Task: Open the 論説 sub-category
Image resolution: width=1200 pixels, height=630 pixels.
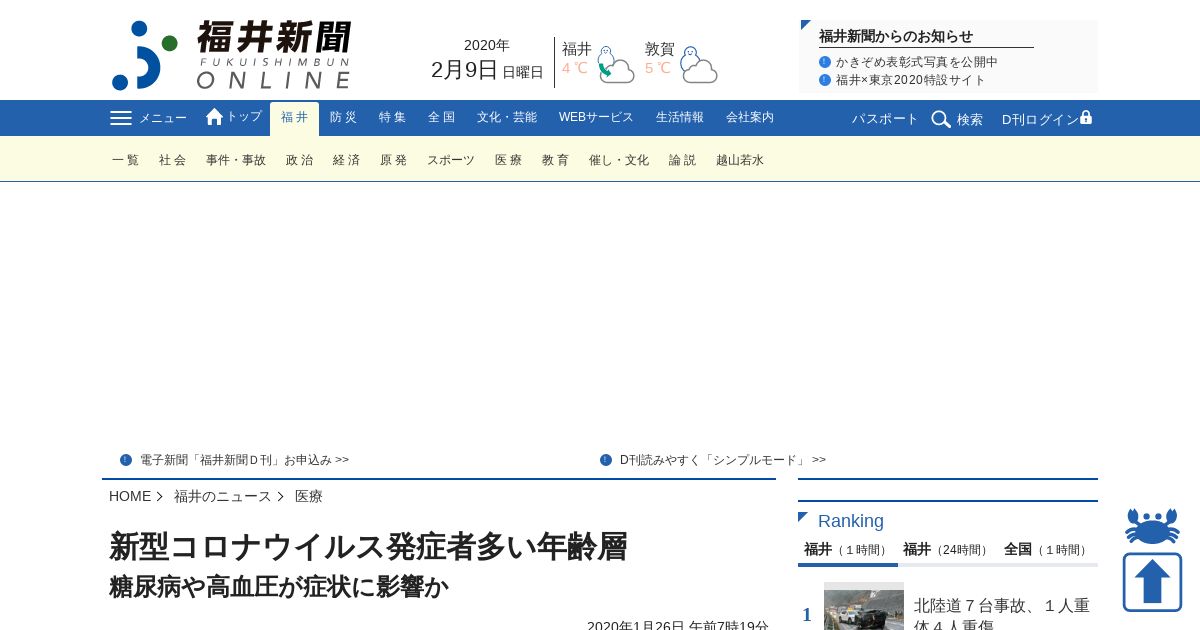Action: 682,160
